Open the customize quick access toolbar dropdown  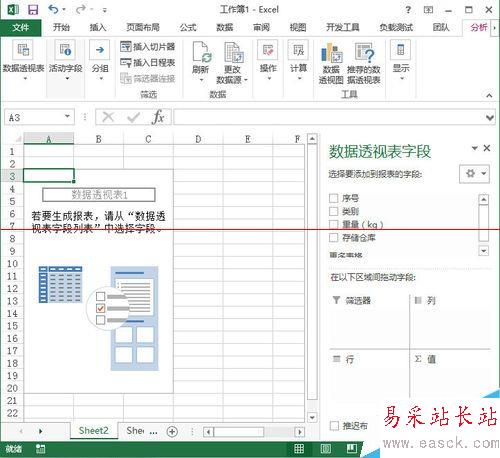coord(104,10)
